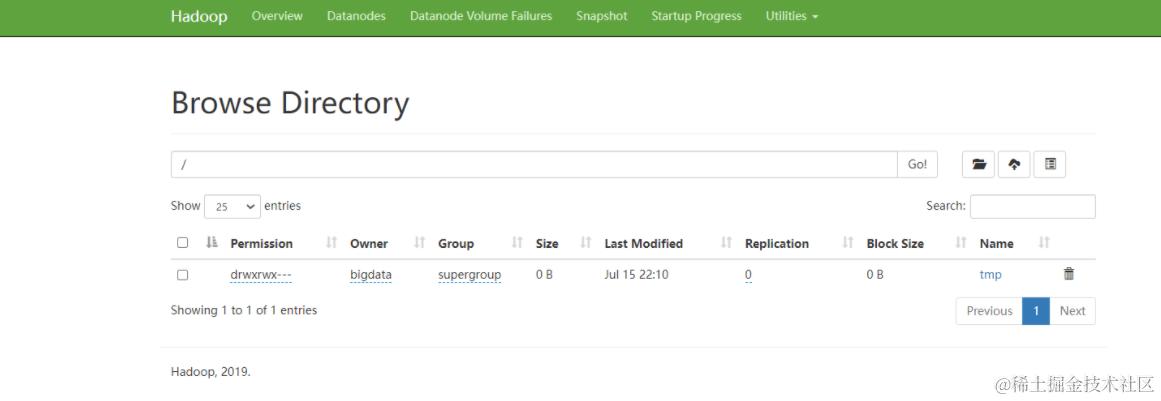Go to the Overview tab
Viewport: 1161px width, 401px height.
[x=277, y=16]
